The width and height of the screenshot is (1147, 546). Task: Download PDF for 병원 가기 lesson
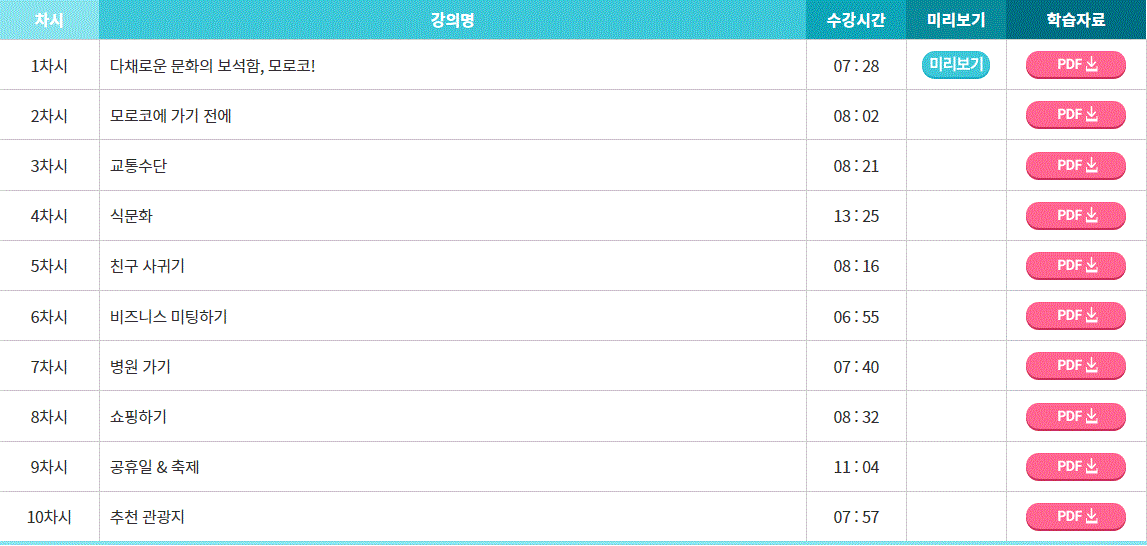1076,365
